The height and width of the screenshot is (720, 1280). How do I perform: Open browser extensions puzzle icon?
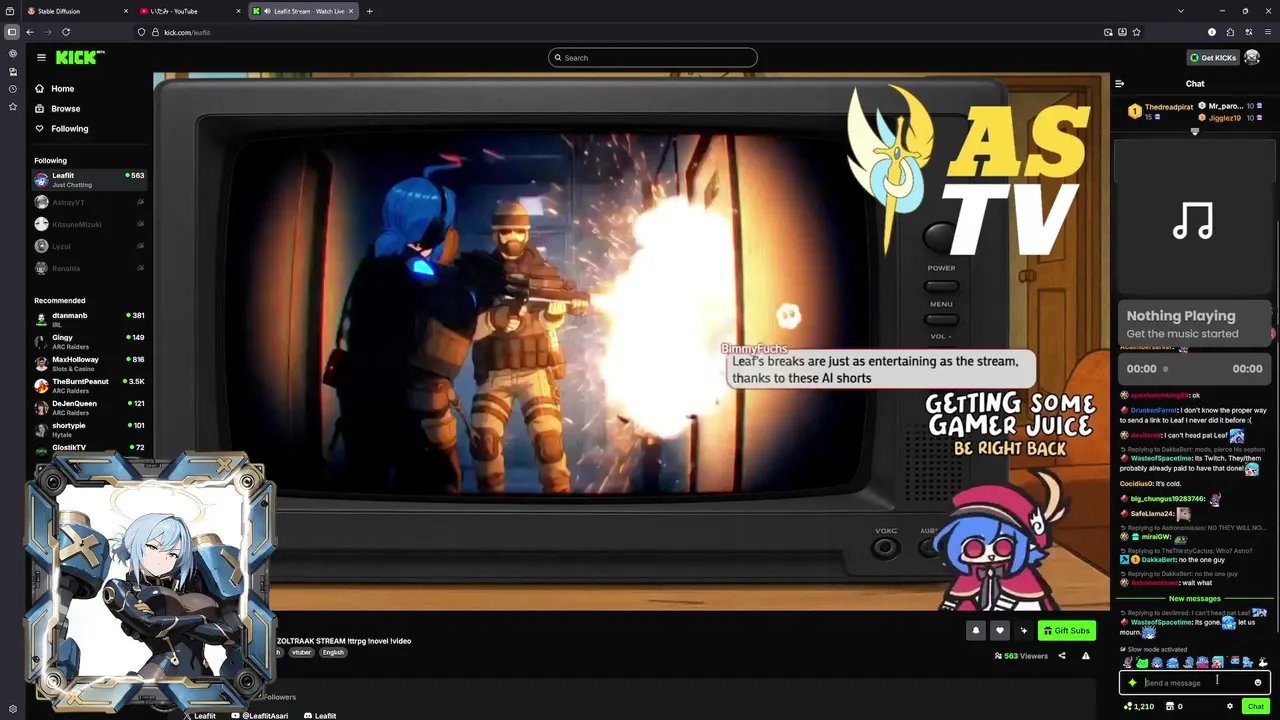click(x=1230, y=32)
